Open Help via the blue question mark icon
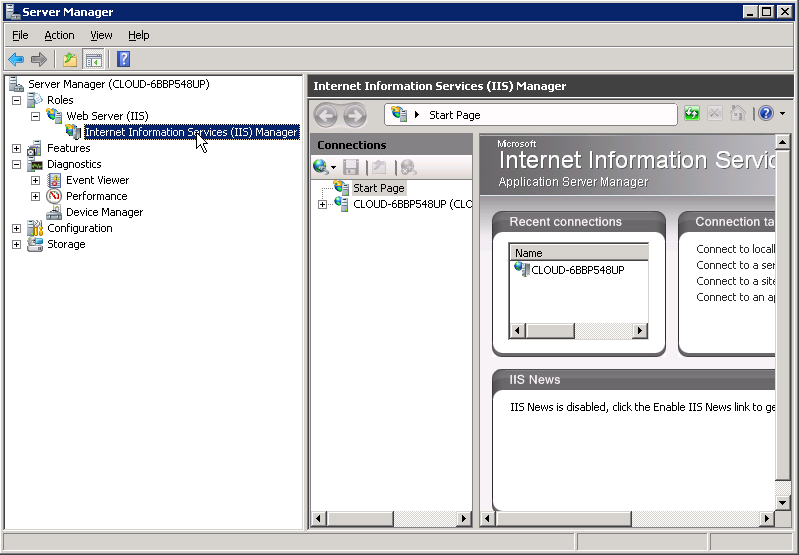The height and width of the screenshot is (555, 799). (x=123, y=59)
